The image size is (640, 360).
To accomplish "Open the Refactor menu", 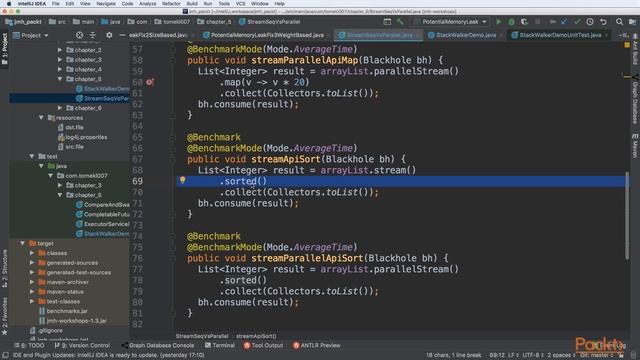I will click(x=171, y=4).
